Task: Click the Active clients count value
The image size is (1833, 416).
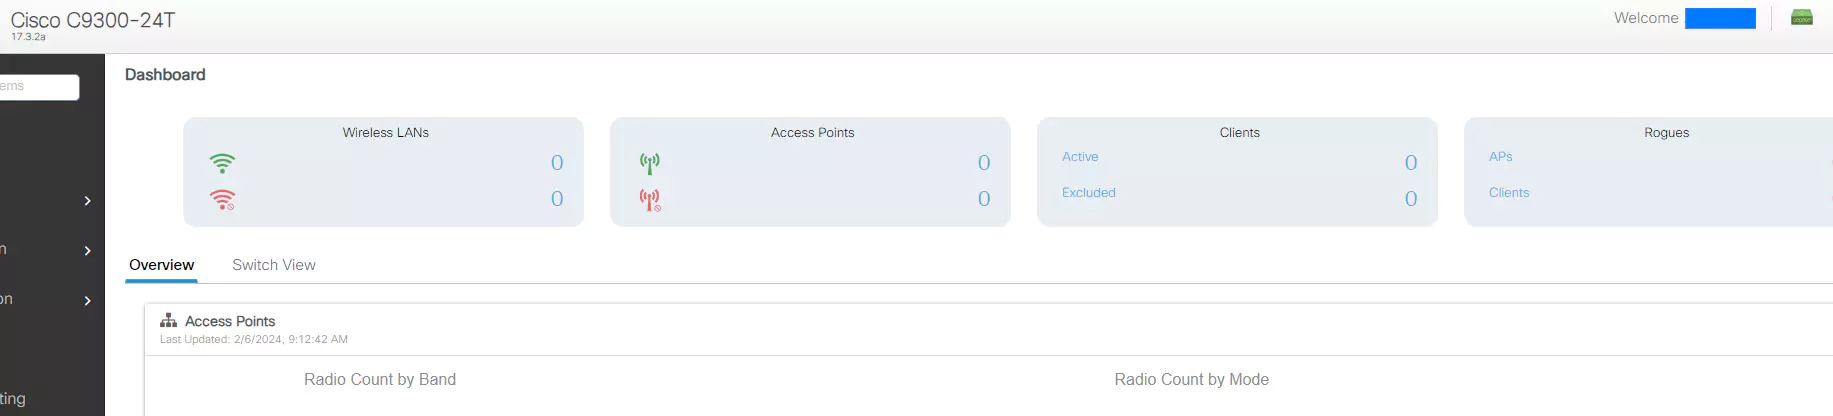Action: pyautogui.click(x=1410, y=163)
